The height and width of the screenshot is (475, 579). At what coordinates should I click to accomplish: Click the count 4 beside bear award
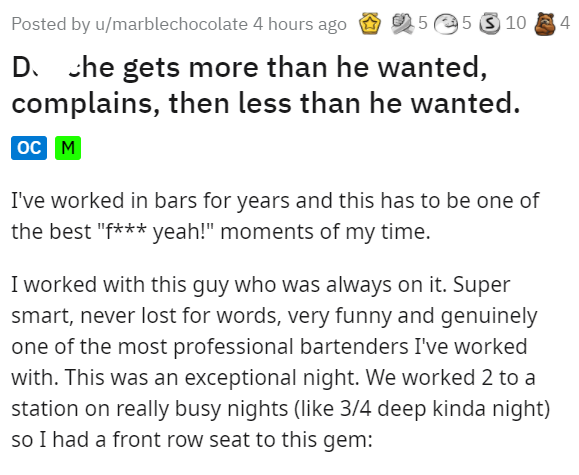565,23
